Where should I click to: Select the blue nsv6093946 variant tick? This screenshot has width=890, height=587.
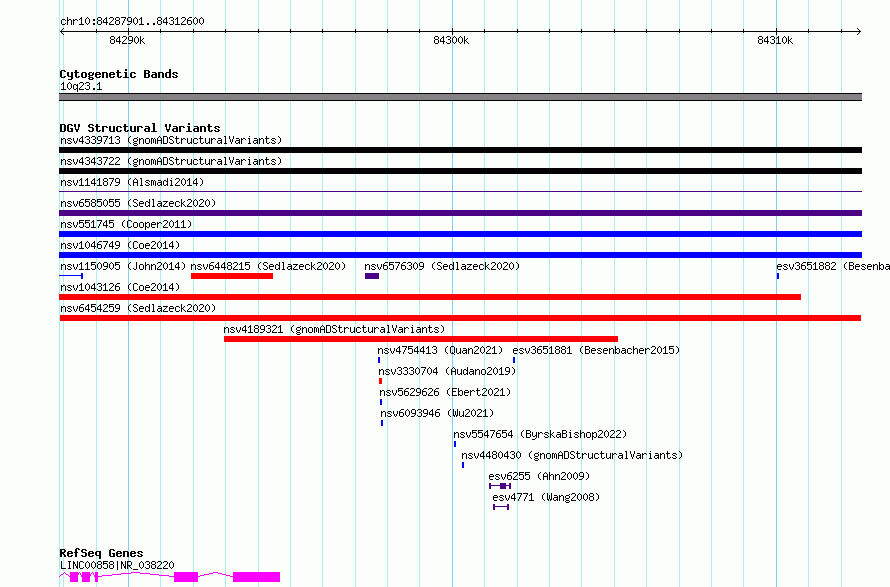click(x=382, y=423)
